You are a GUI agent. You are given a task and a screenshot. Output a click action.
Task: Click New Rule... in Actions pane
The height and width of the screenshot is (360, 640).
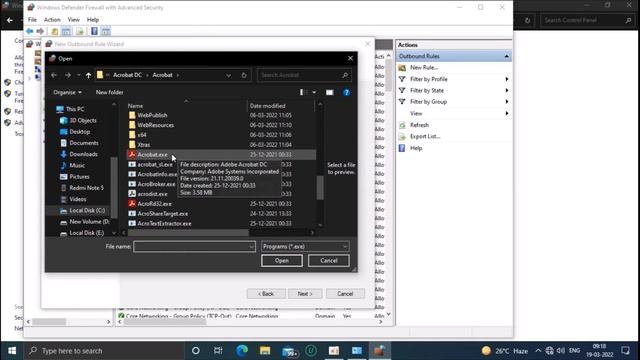424,67
